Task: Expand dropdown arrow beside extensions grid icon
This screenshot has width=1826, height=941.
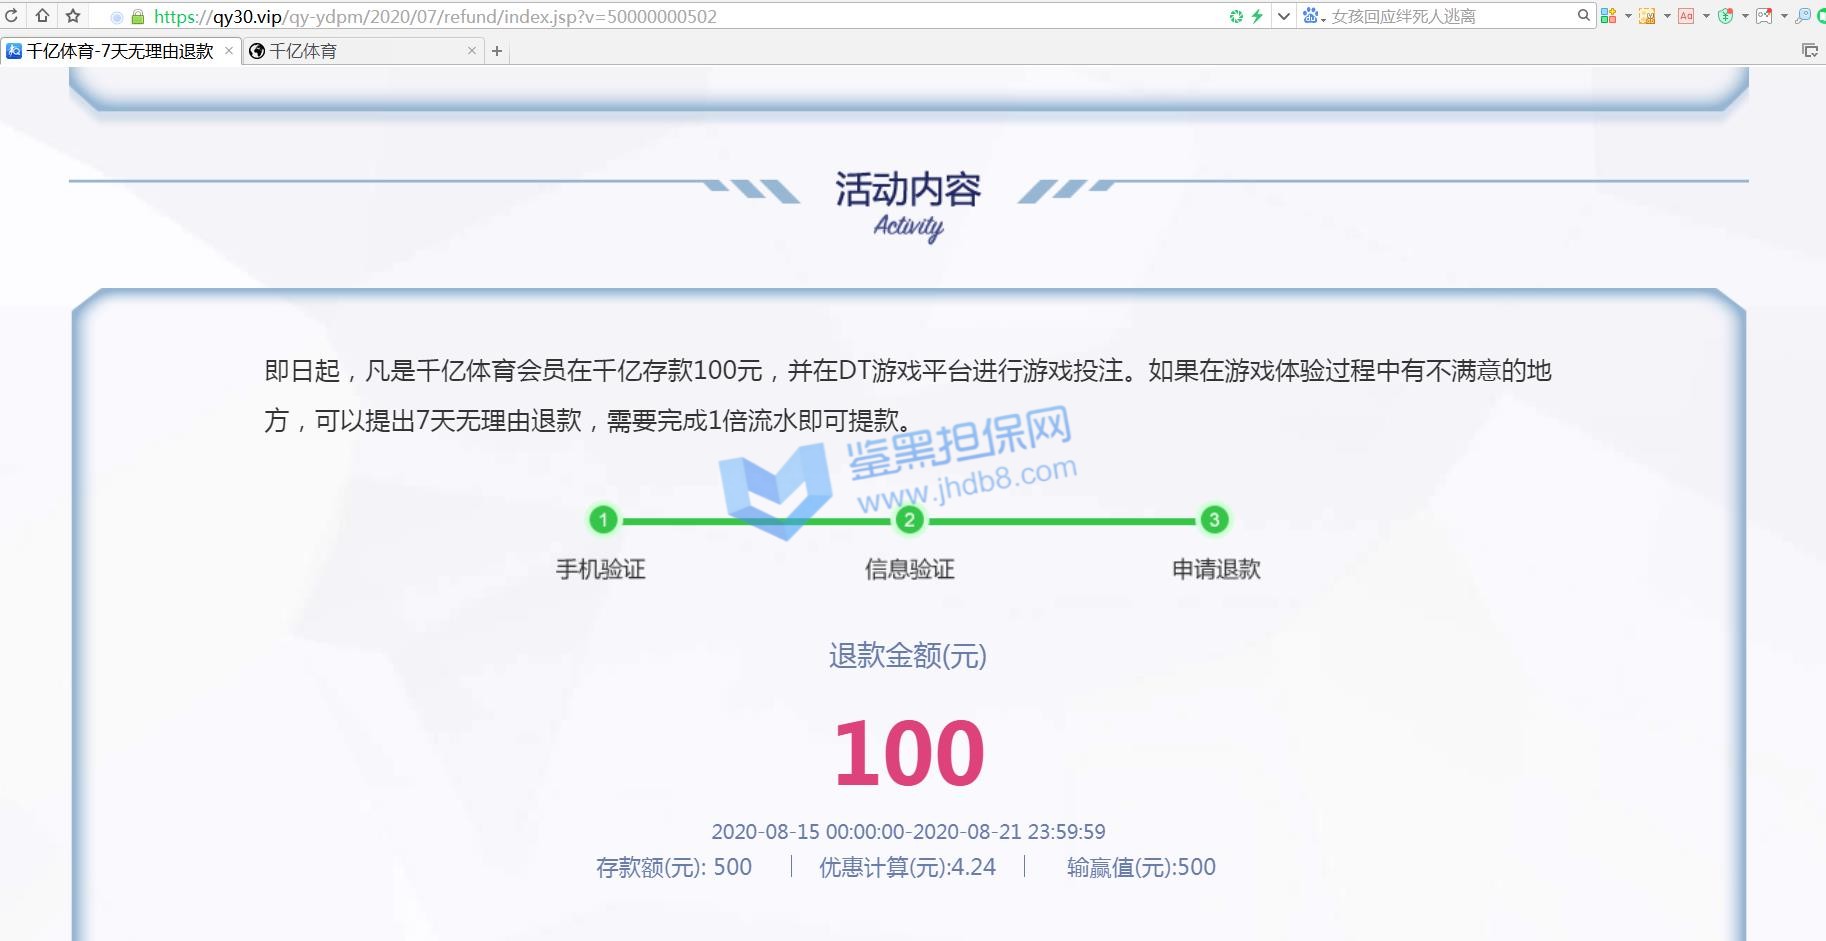Action: pyautogui.click(x=1627, y=16)
